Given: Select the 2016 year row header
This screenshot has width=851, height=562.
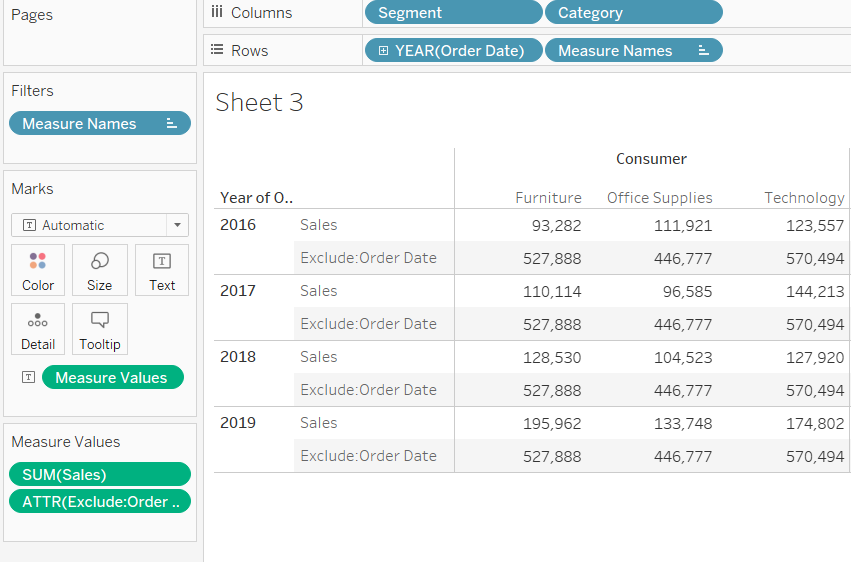Looking at the screenshot, I should (238, 225).
